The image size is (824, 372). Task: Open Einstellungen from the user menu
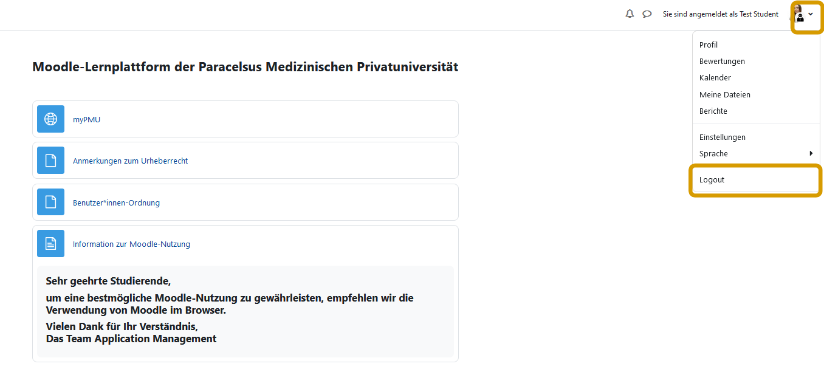click(x=722, y=137)
